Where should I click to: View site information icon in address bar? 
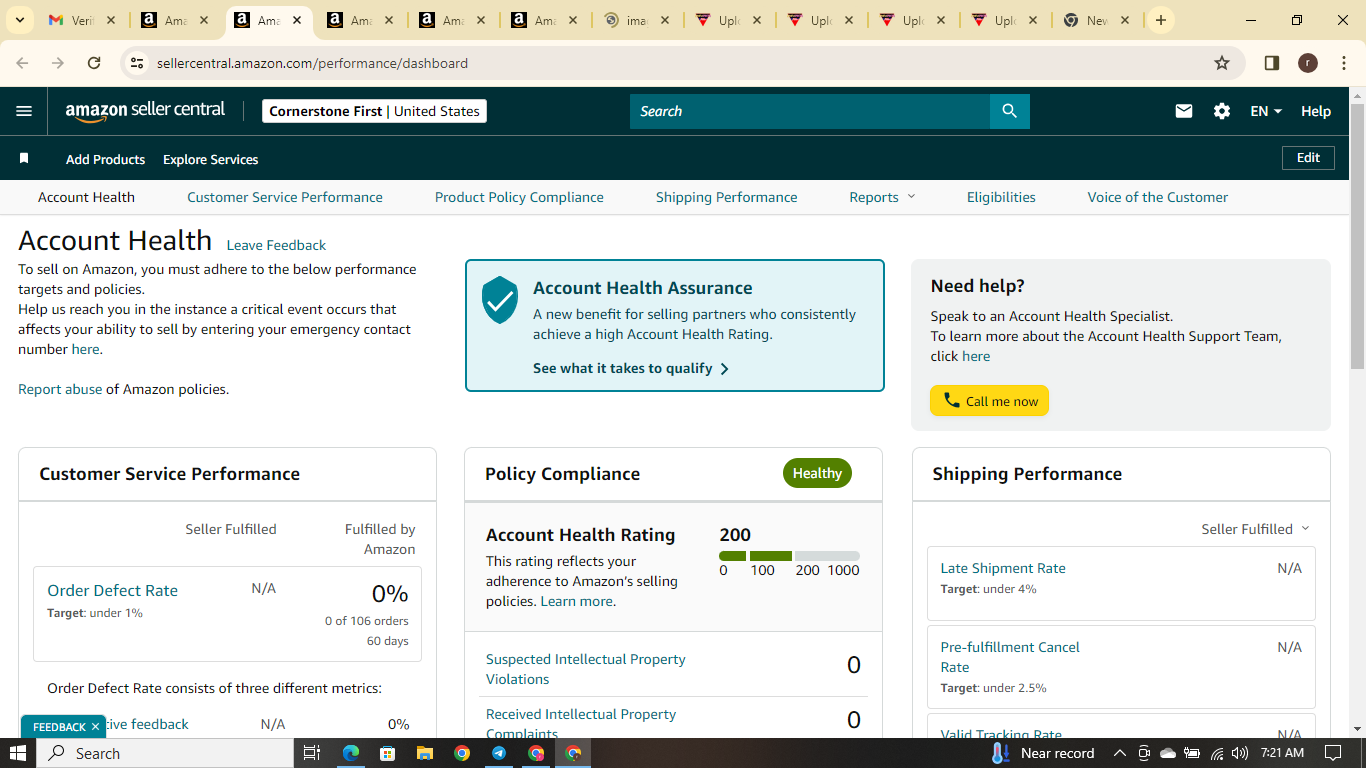pyautogui.click(x=138, y=63)
